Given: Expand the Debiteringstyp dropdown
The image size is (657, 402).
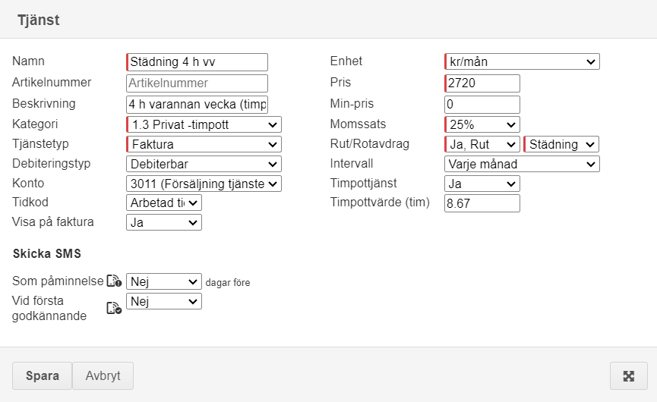Looking at the screenshot, I should point(204,164).
